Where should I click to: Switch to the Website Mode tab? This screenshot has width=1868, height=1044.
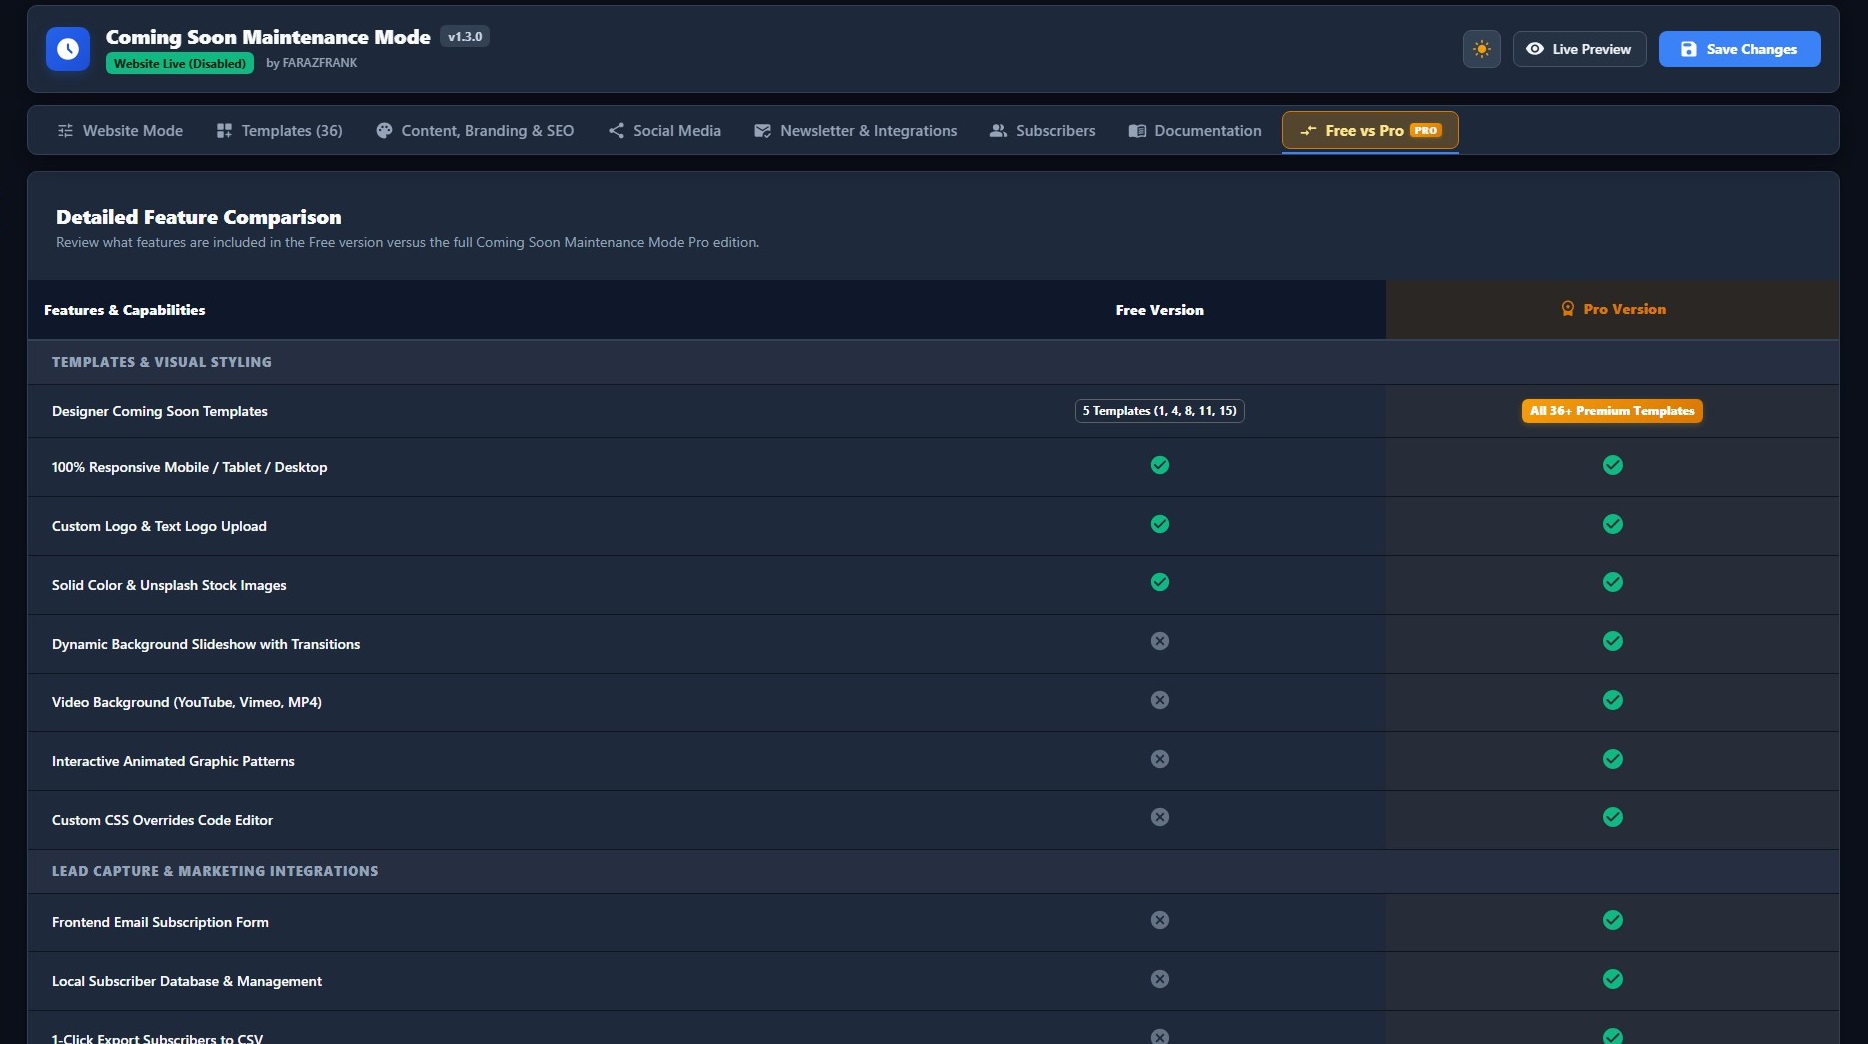tap(120, 131)
